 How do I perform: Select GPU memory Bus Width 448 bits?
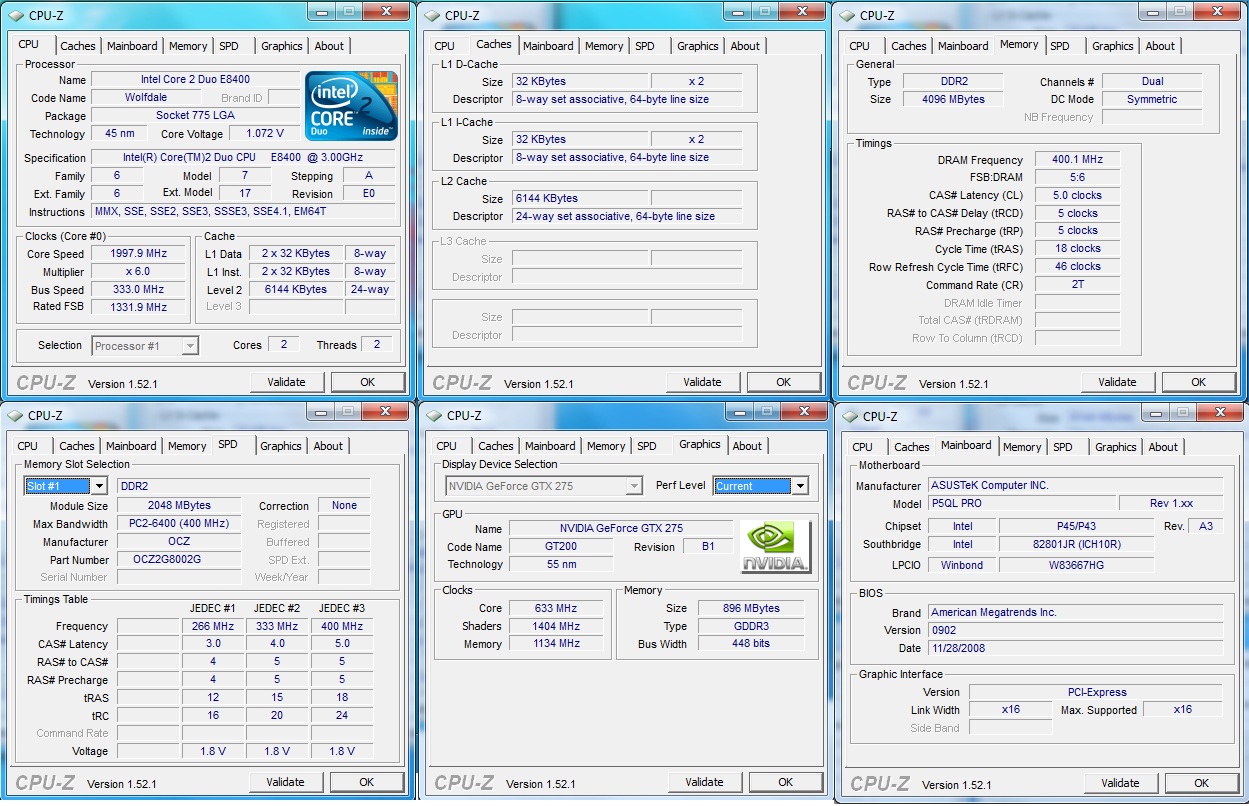click(x=751, y=643)
